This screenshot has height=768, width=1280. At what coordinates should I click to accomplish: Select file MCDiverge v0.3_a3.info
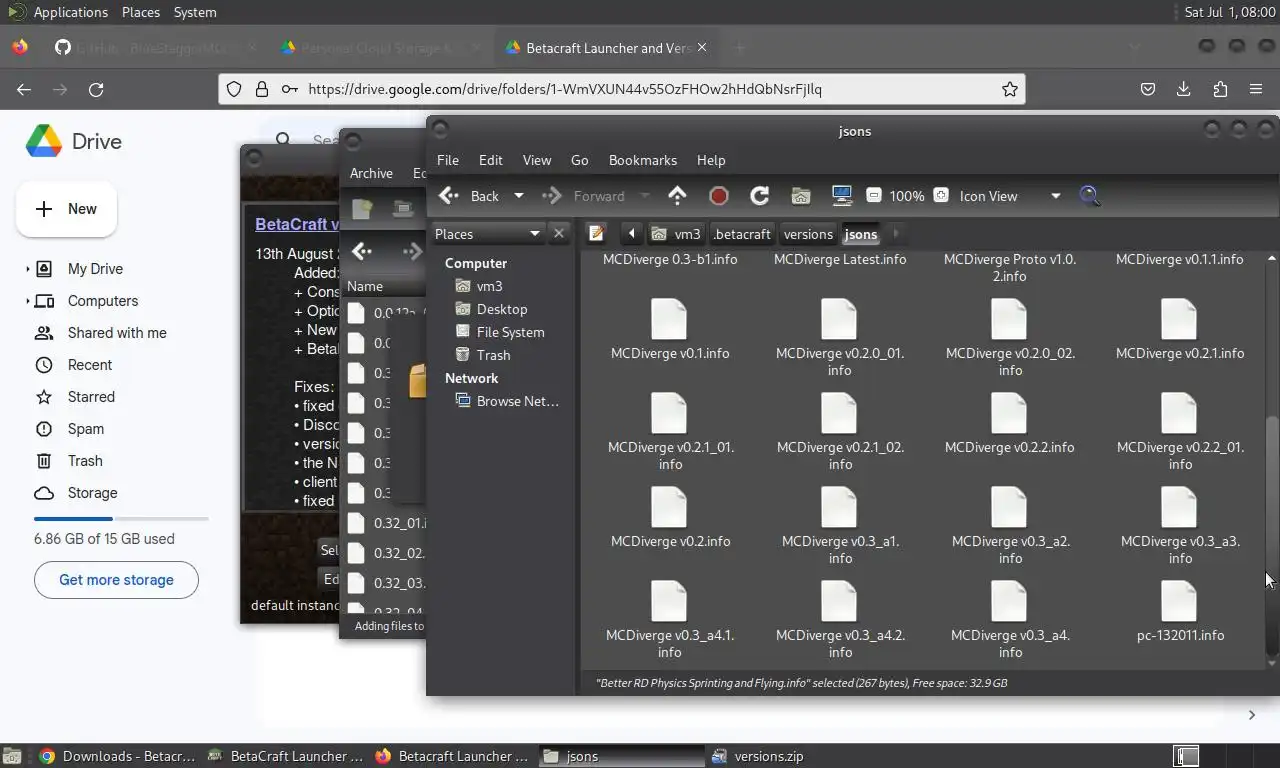pyautogui.click(x=1180, y=526)
